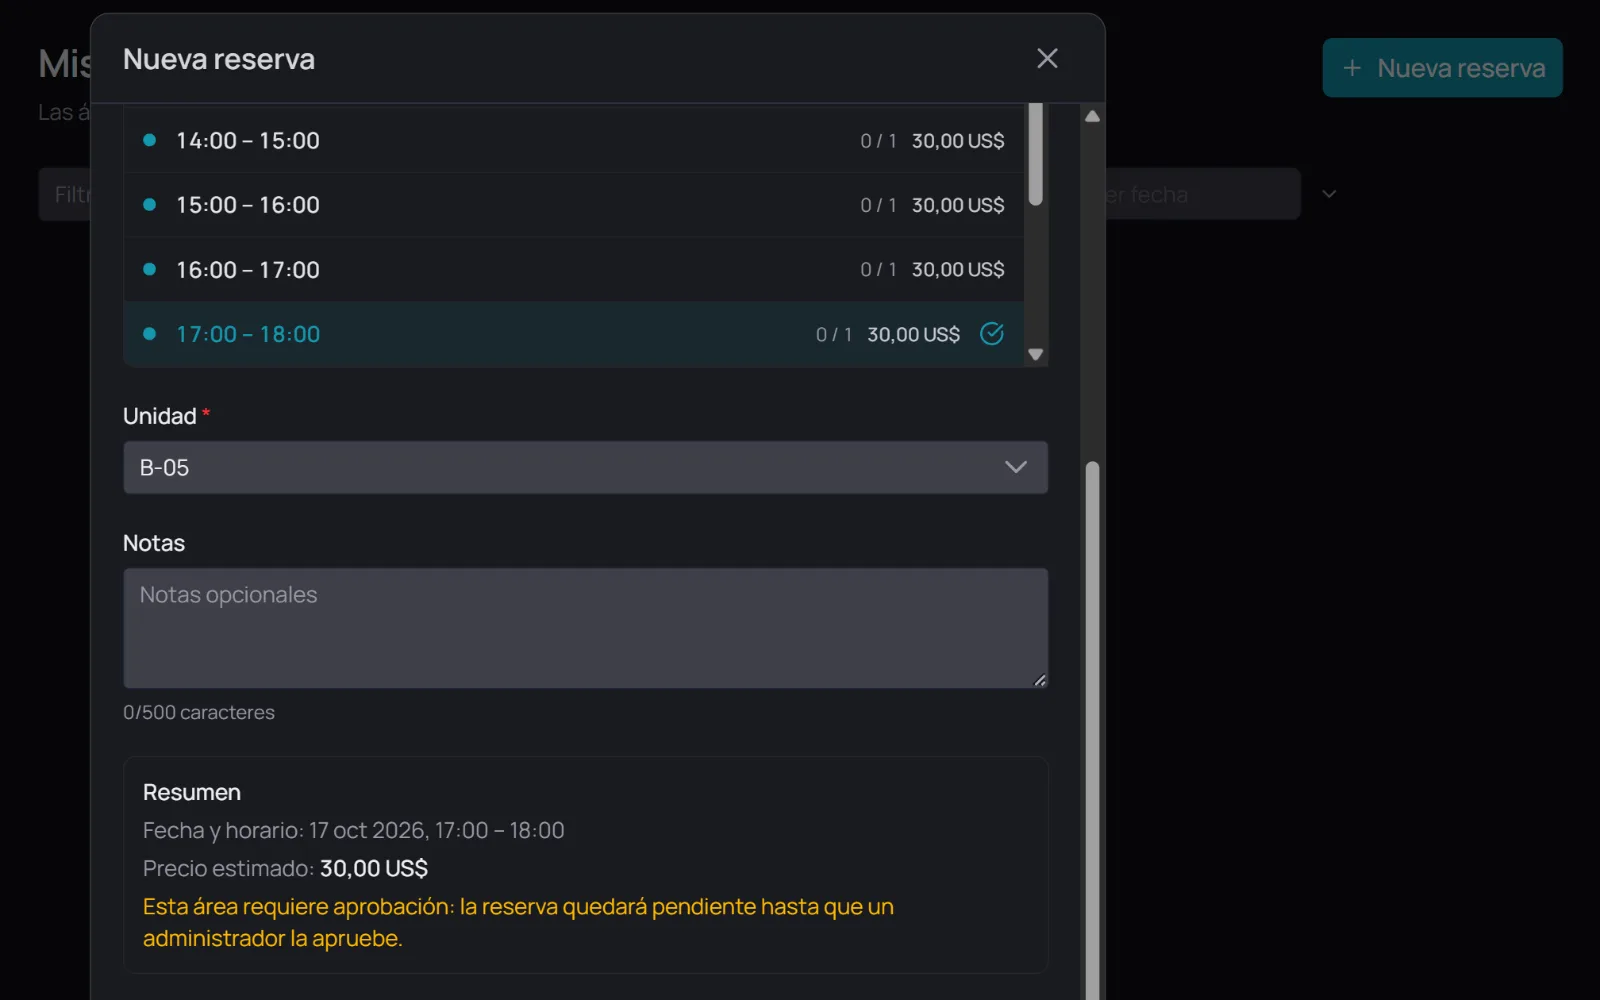Click the 30,00 US$ price on 15:00 slot
Screen dimensions: 1600x1000
click(958, 205)
